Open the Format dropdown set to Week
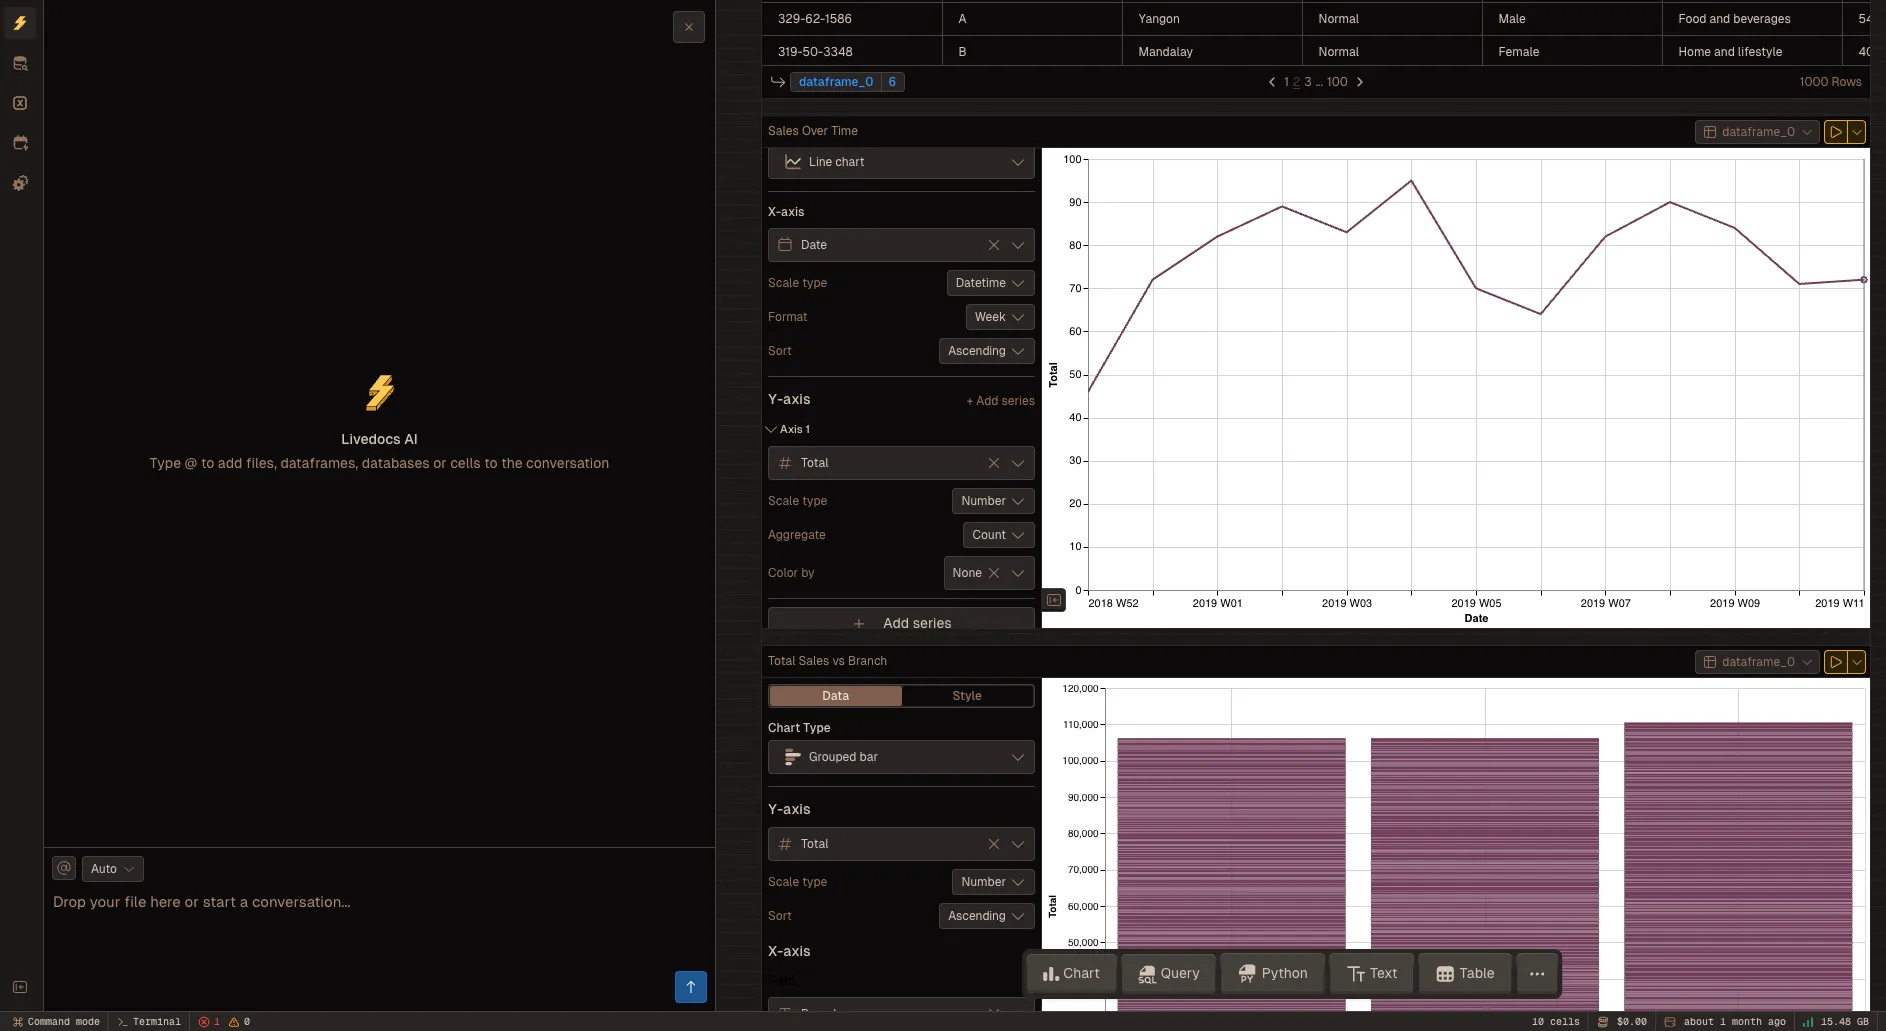Image resolution: width=1886 pixels, height=1031 pixels. tap(999, 317)
